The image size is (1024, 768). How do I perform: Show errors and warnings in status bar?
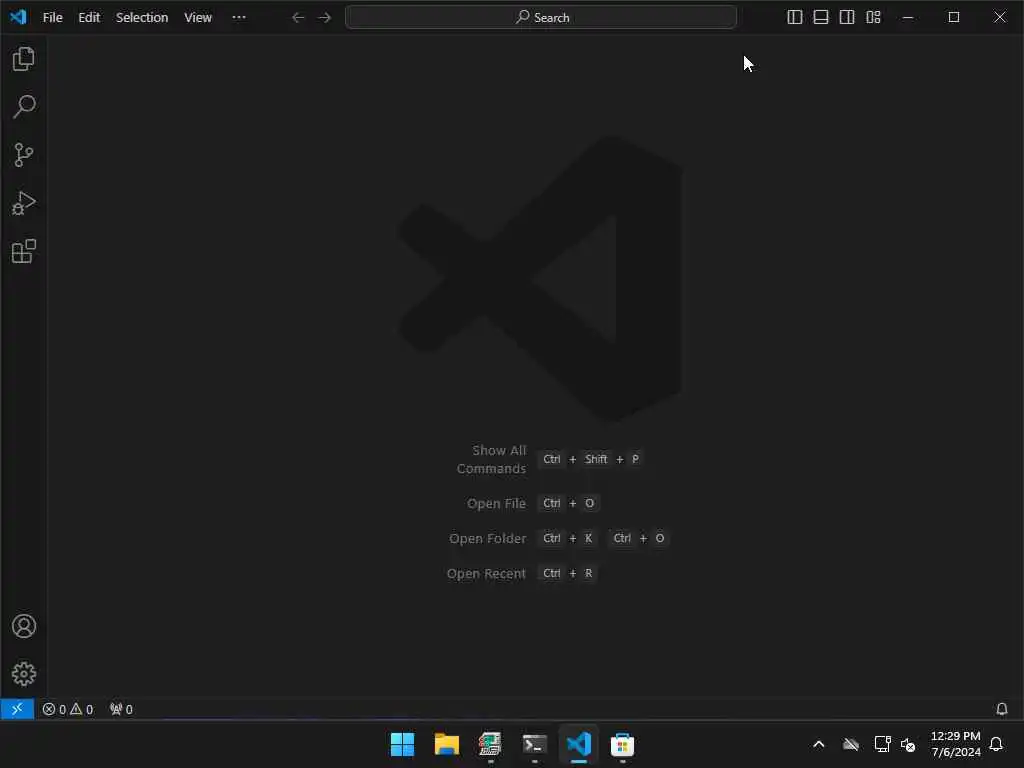coord(68,709)
